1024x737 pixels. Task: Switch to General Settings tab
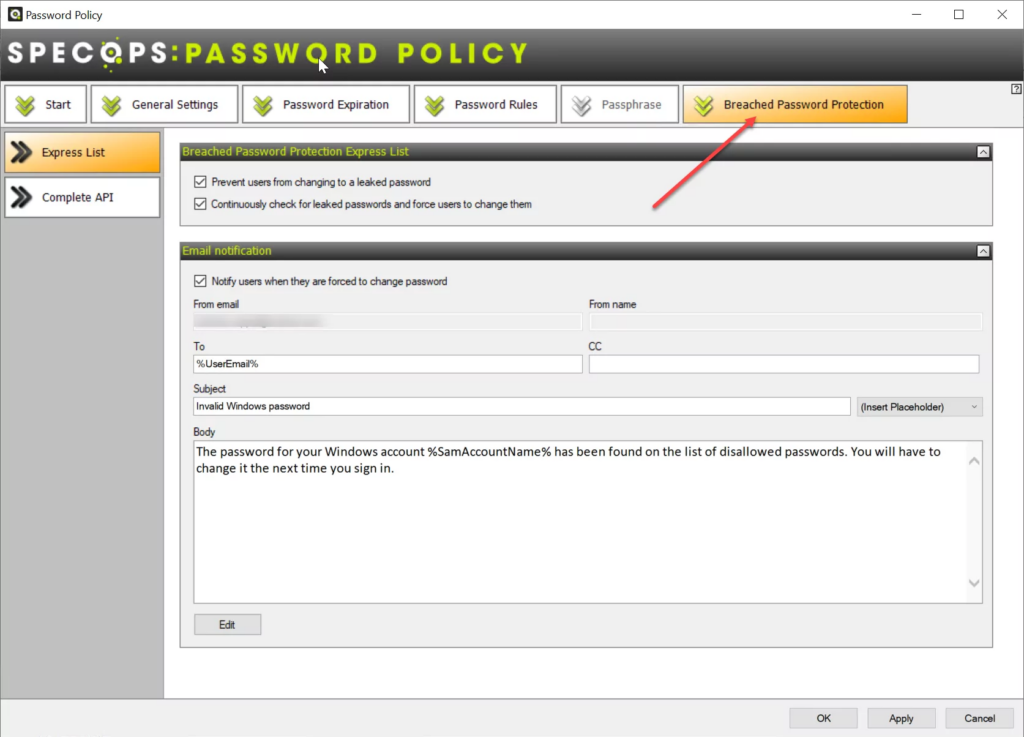(164, 104)
